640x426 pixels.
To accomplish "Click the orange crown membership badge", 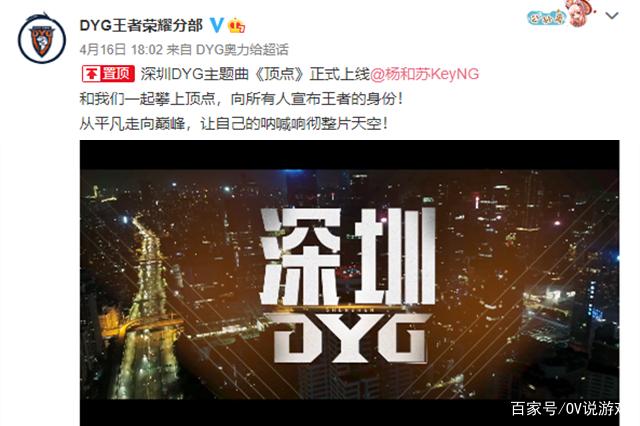I will (x=237, y=26).
